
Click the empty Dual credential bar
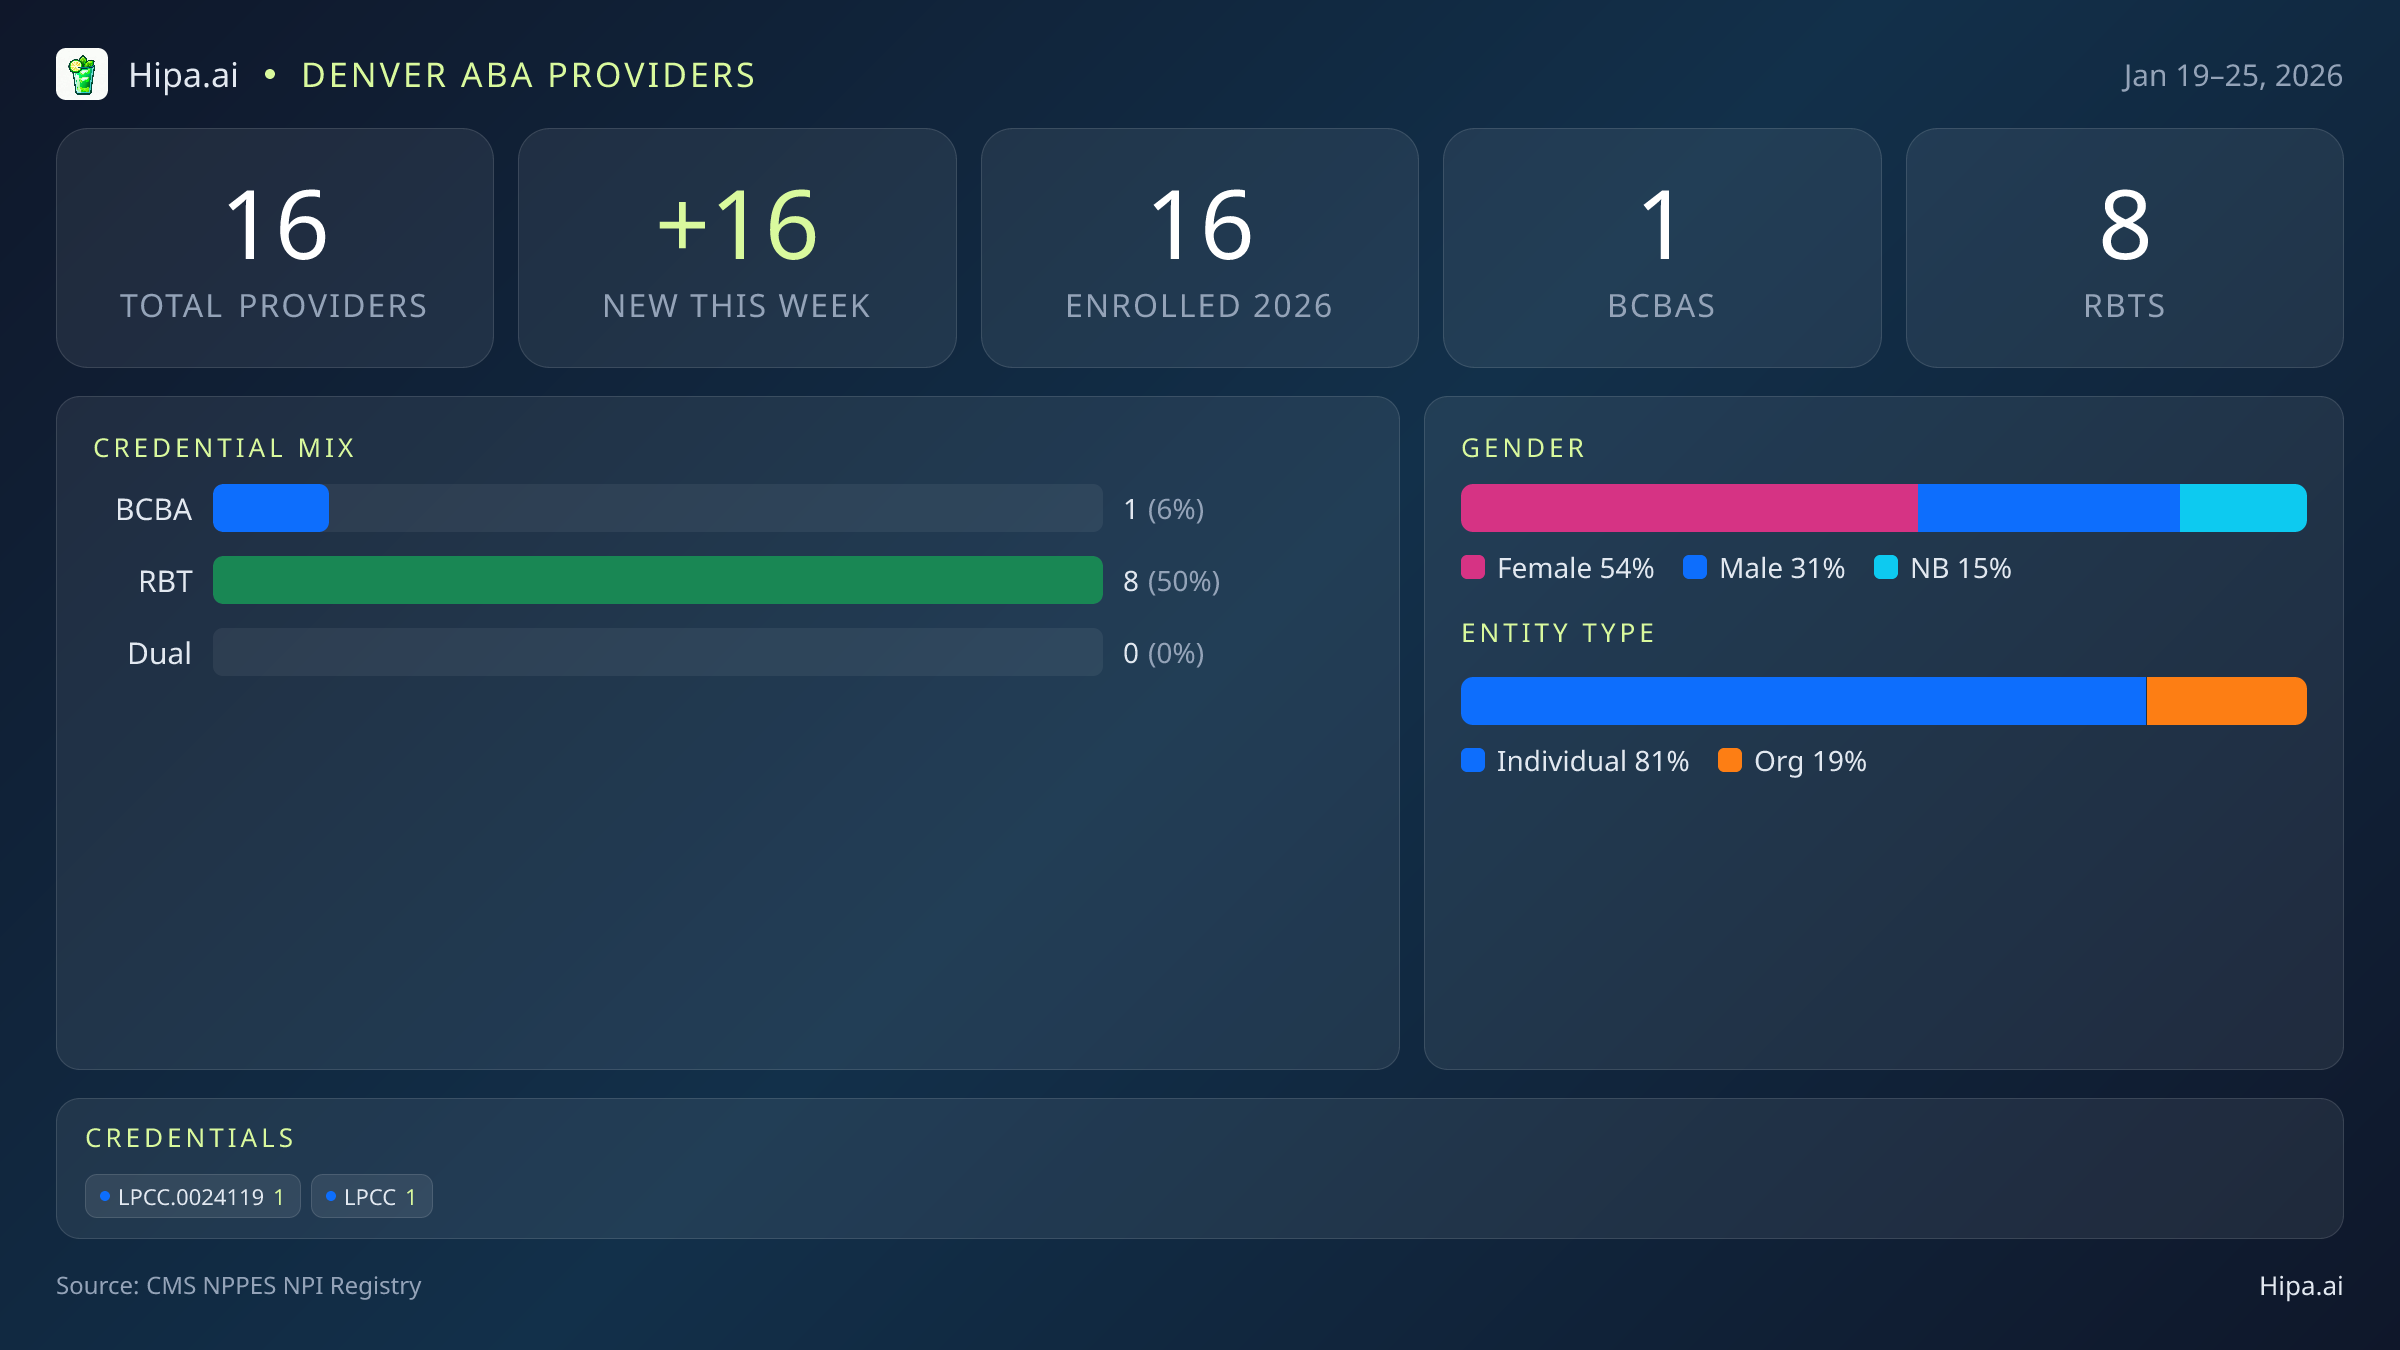[657, 652]
